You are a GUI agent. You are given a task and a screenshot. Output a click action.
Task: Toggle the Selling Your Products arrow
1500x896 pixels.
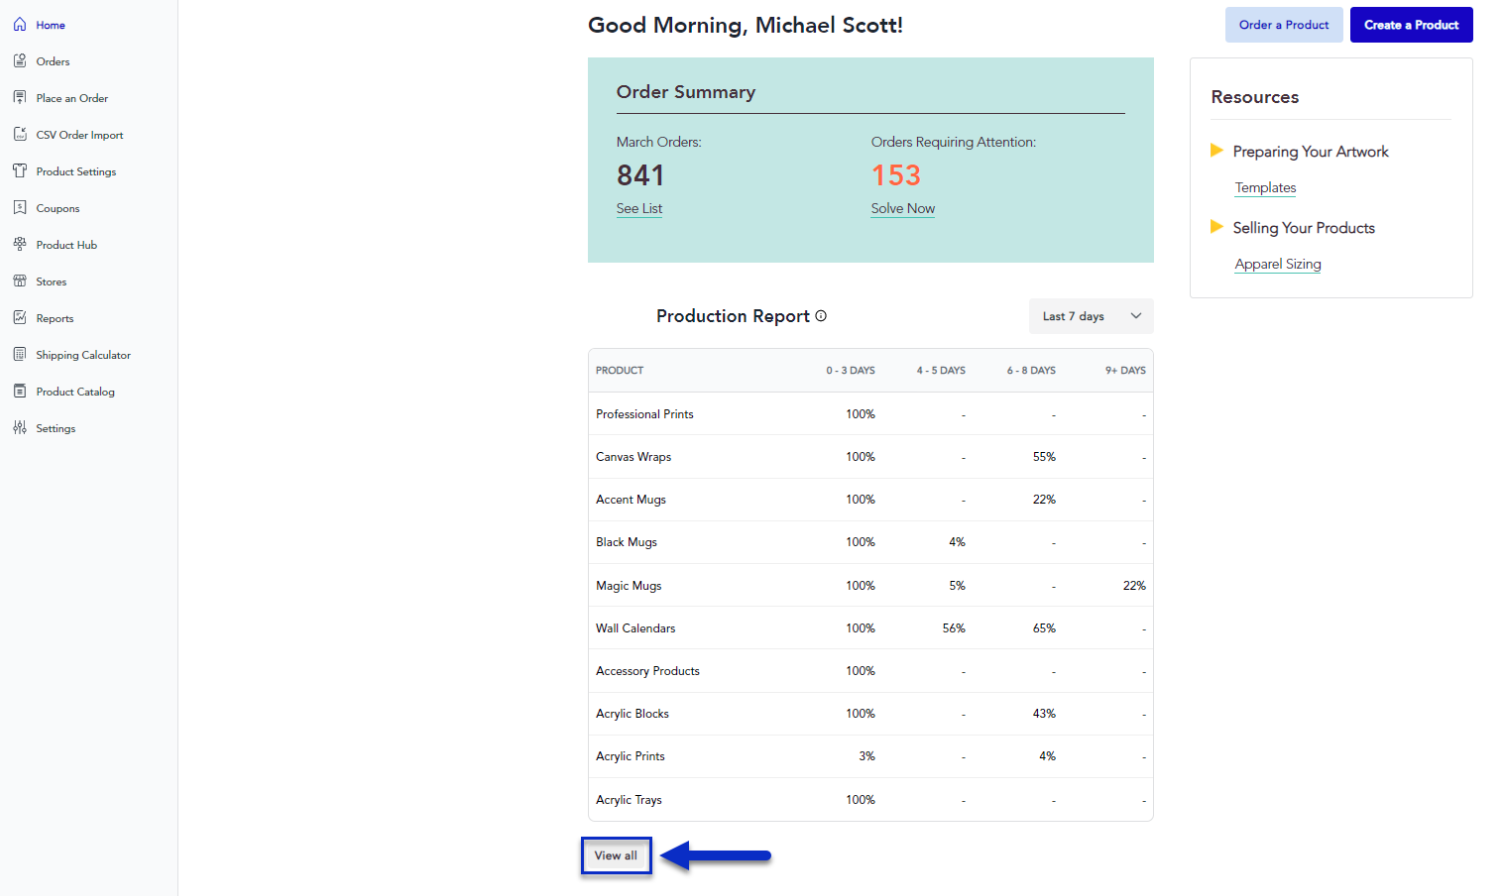click(x=1217, y=227)
